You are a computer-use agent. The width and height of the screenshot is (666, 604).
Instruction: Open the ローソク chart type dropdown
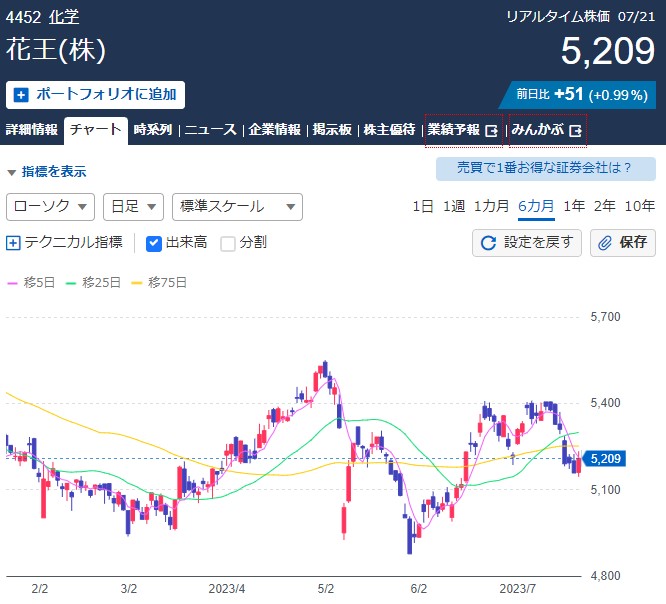(x=50, y=206)
